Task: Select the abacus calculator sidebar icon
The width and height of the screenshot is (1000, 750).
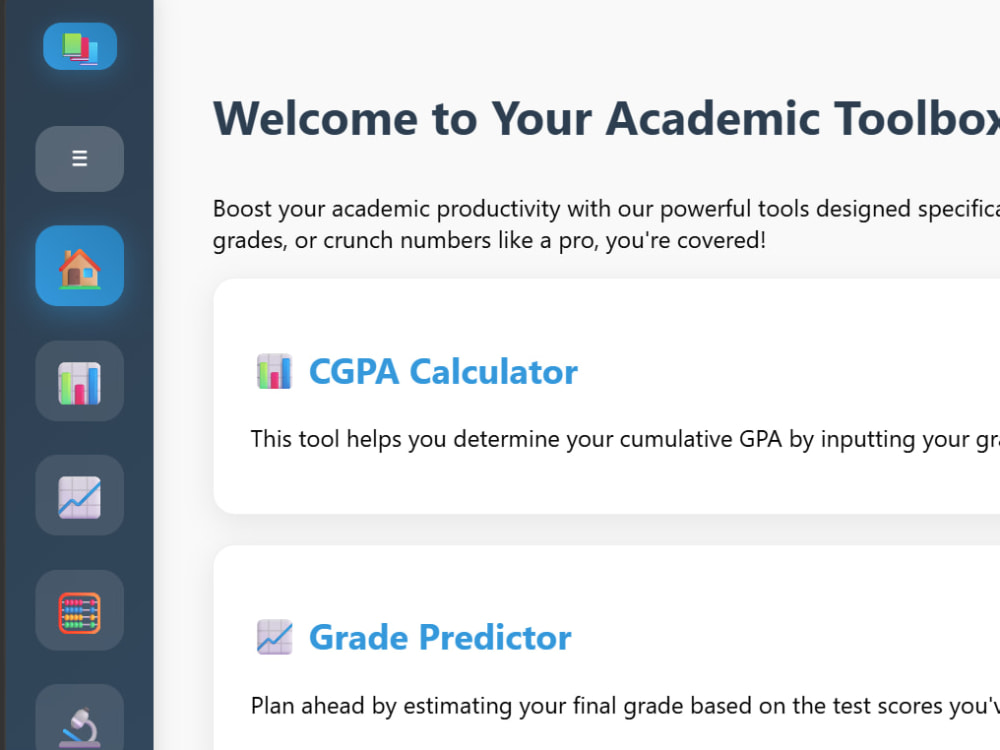Action: [80, 610]
